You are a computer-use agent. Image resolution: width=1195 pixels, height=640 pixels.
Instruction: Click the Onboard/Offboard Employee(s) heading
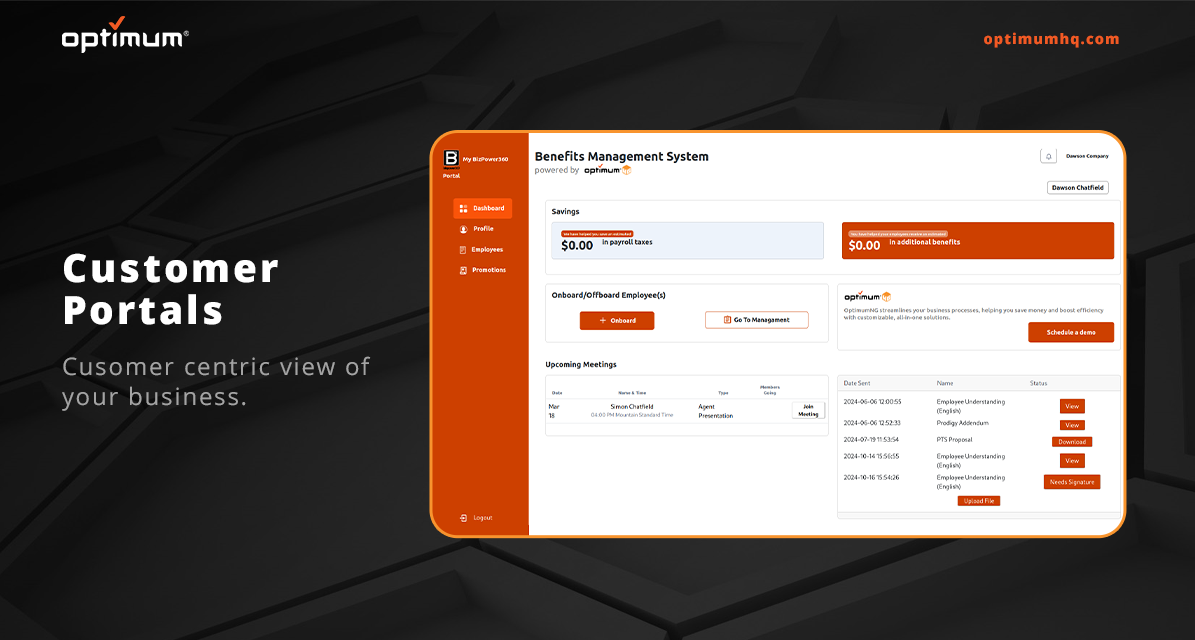(609, 296)
